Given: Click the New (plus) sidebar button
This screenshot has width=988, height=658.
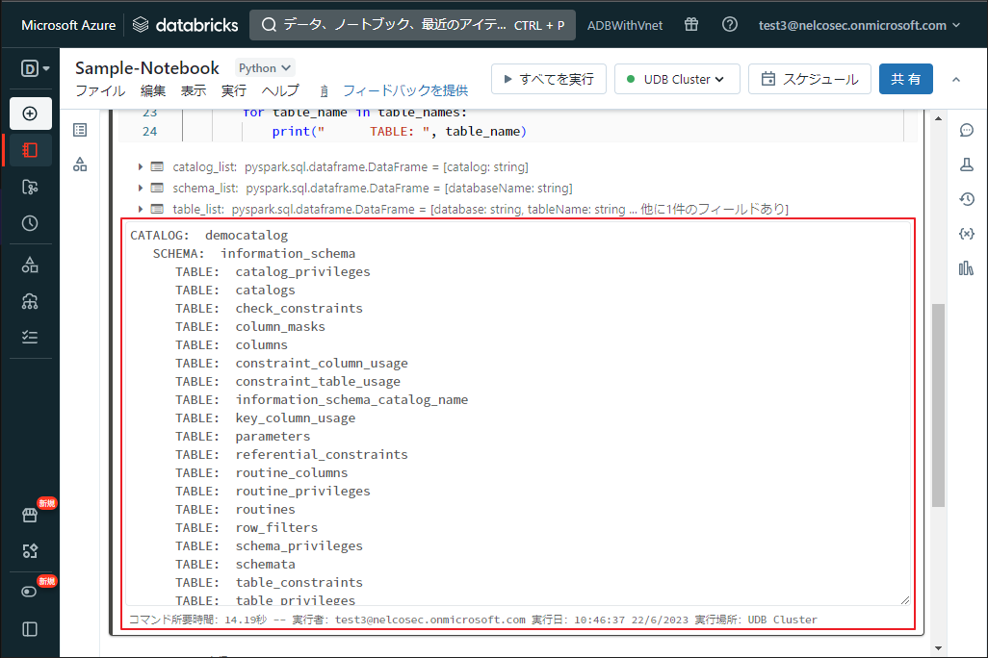Looking at the screenshot, I should (x=30, y=113).
